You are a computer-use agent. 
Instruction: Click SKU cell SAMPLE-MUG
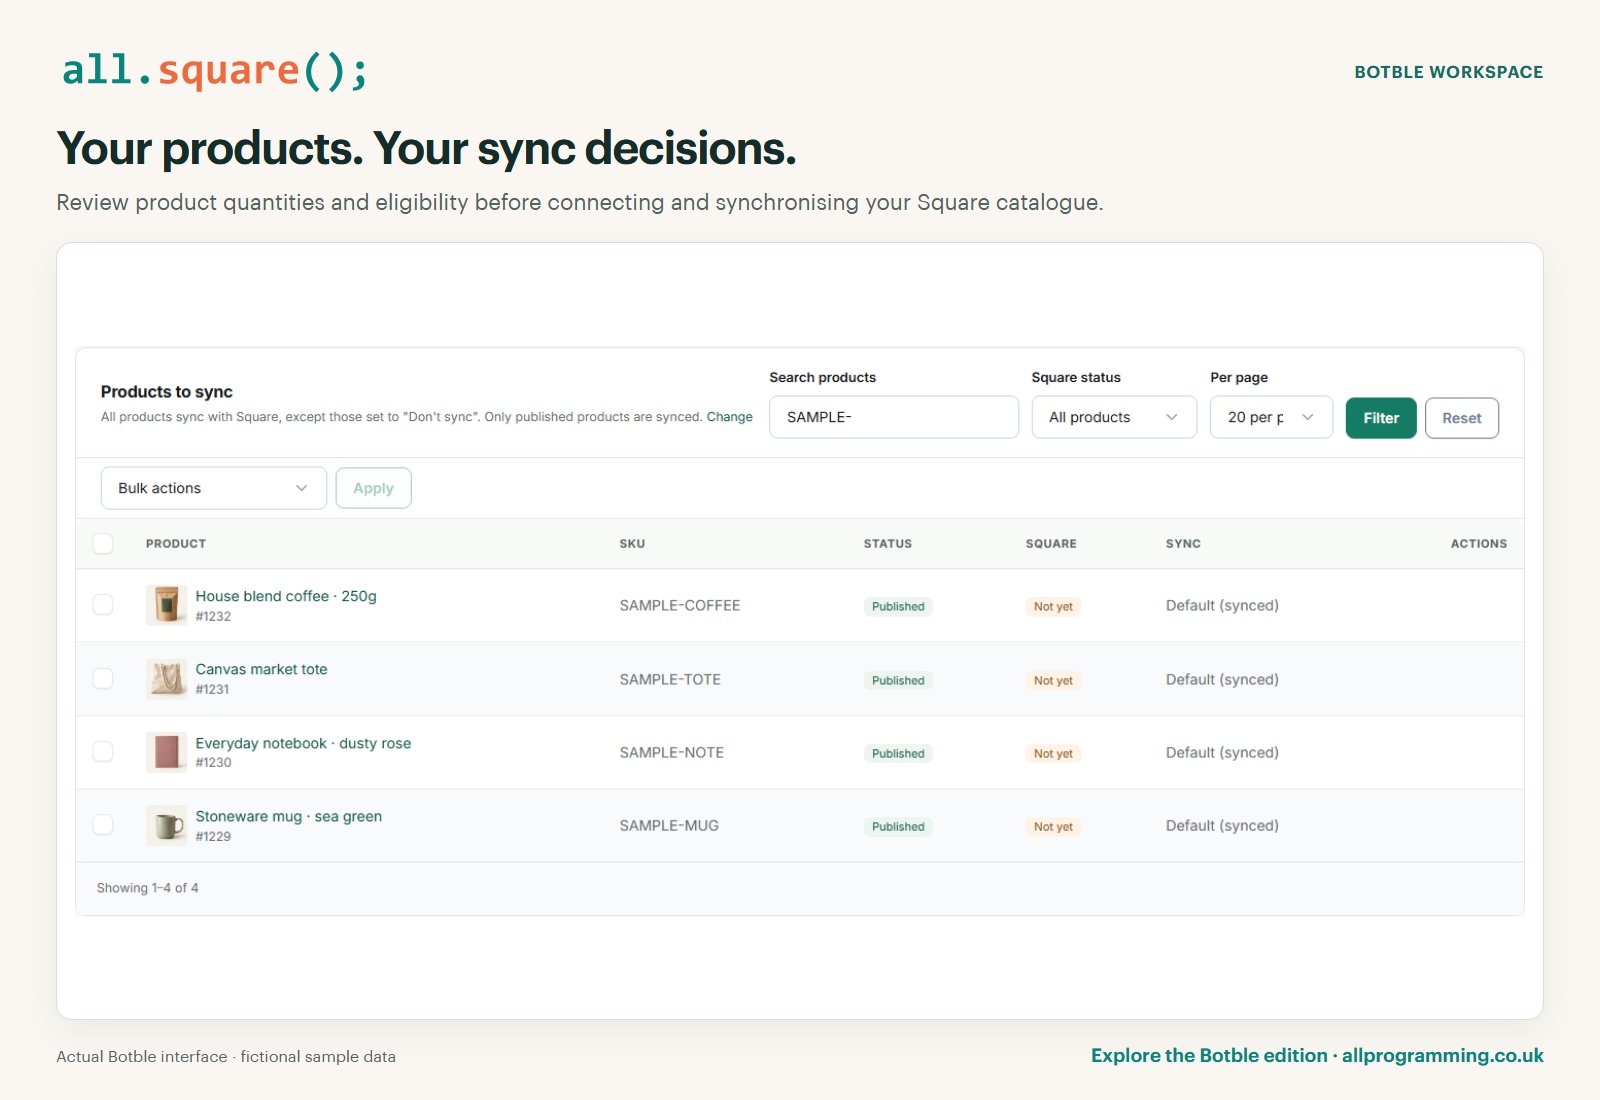pos(669,825)
